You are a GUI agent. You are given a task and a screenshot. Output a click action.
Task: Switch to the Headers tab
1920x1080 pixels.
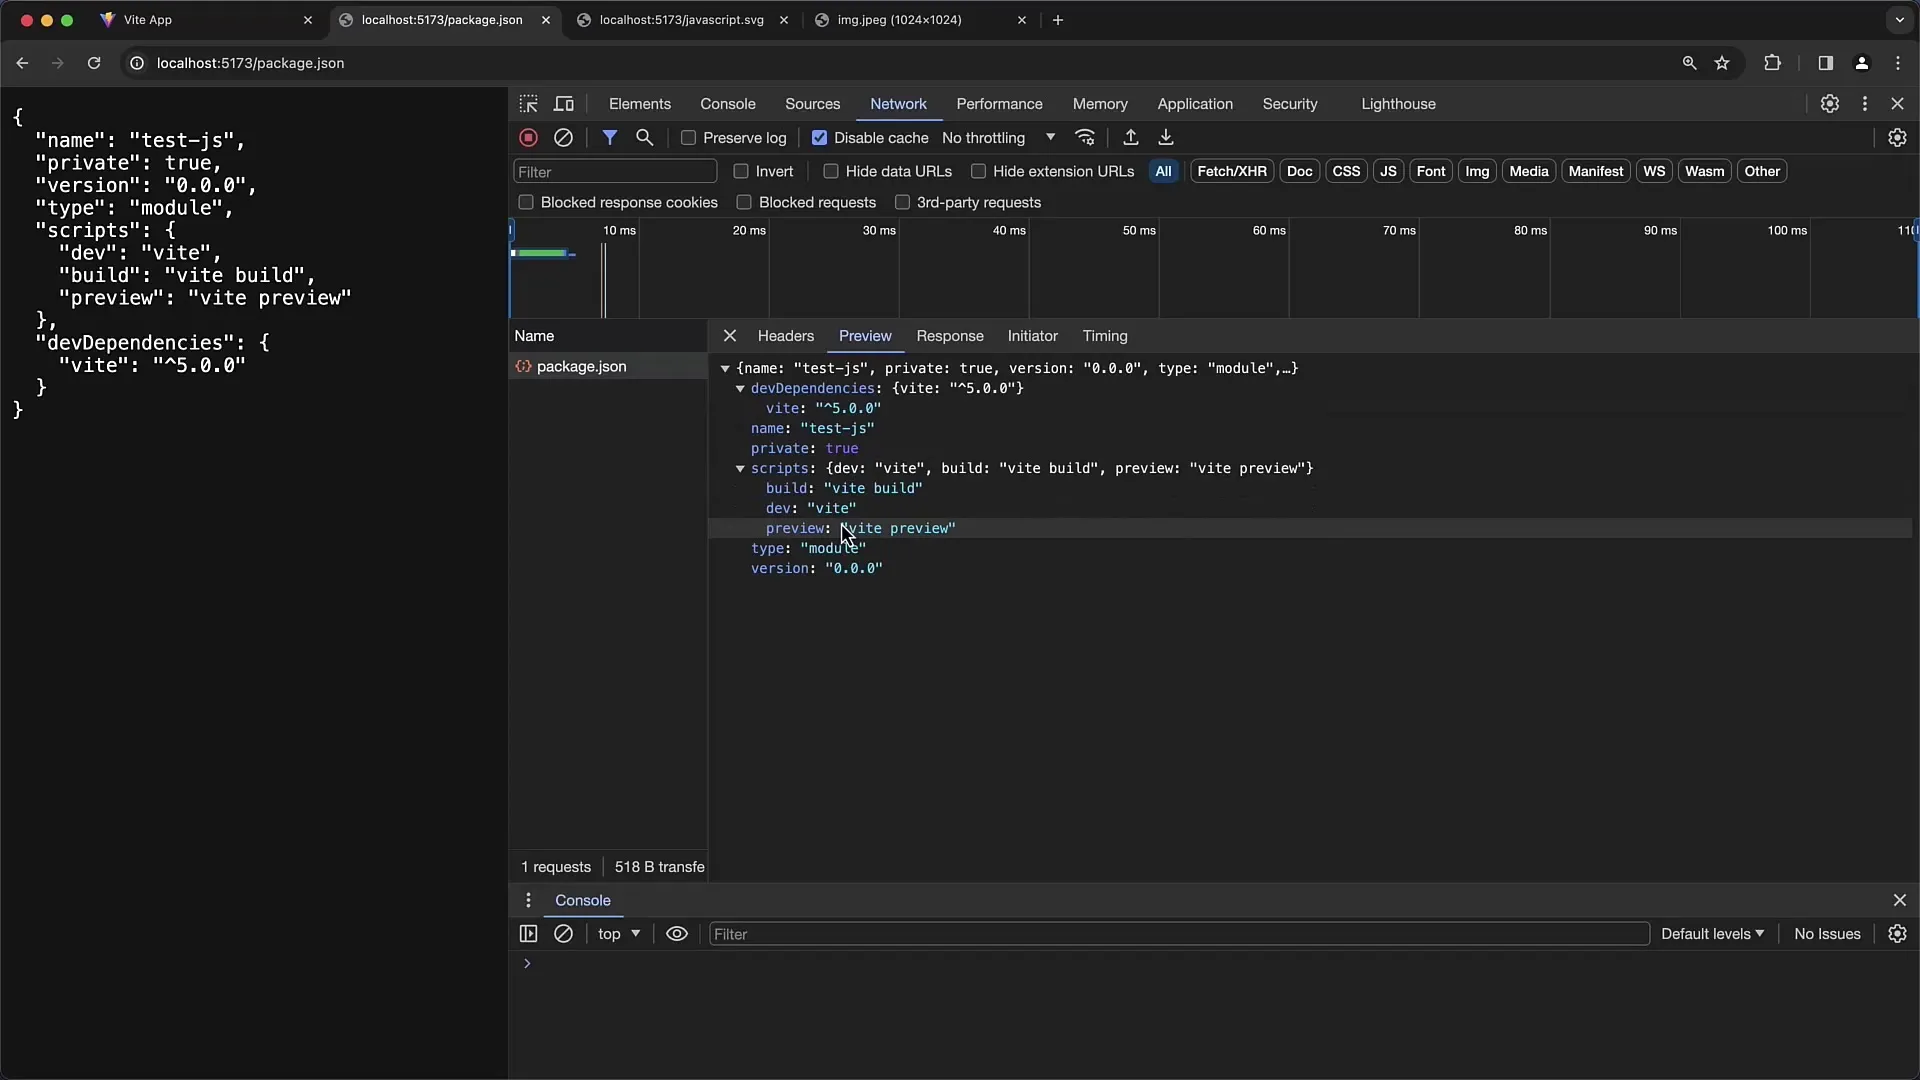[785, 335]
